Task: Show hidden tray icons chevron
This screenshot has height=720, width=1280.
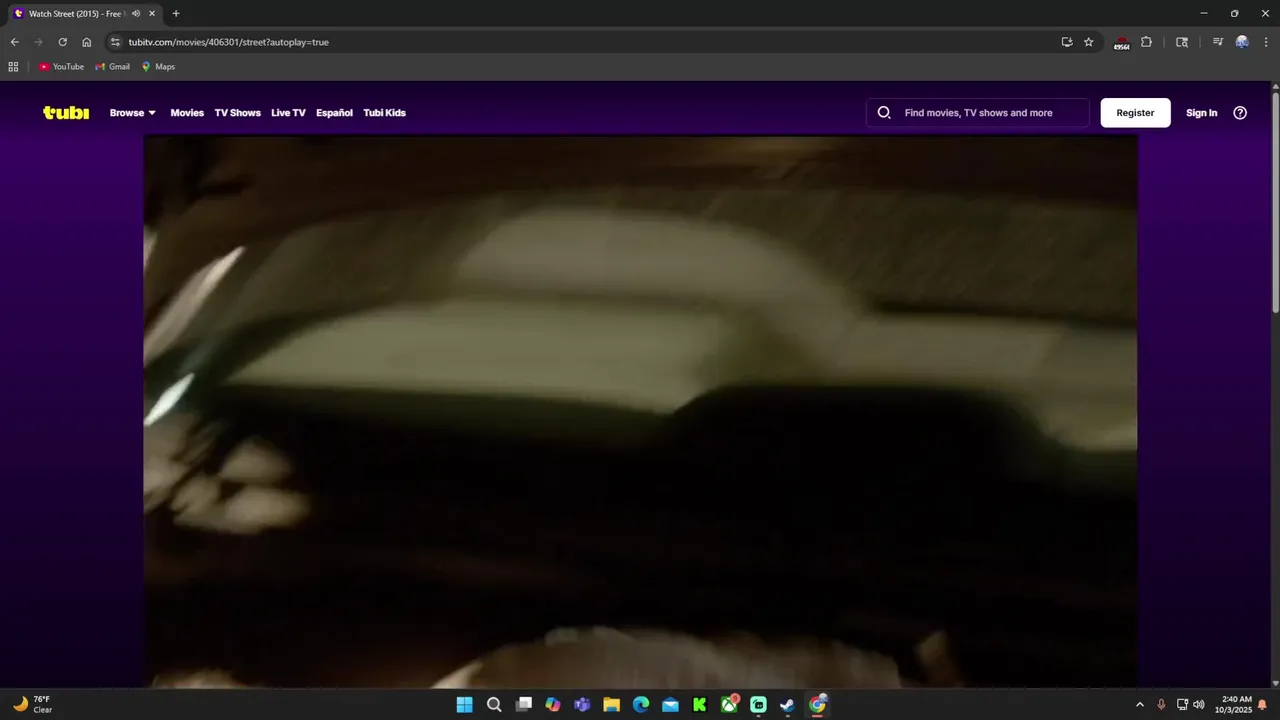Action: click(1139, 705)
